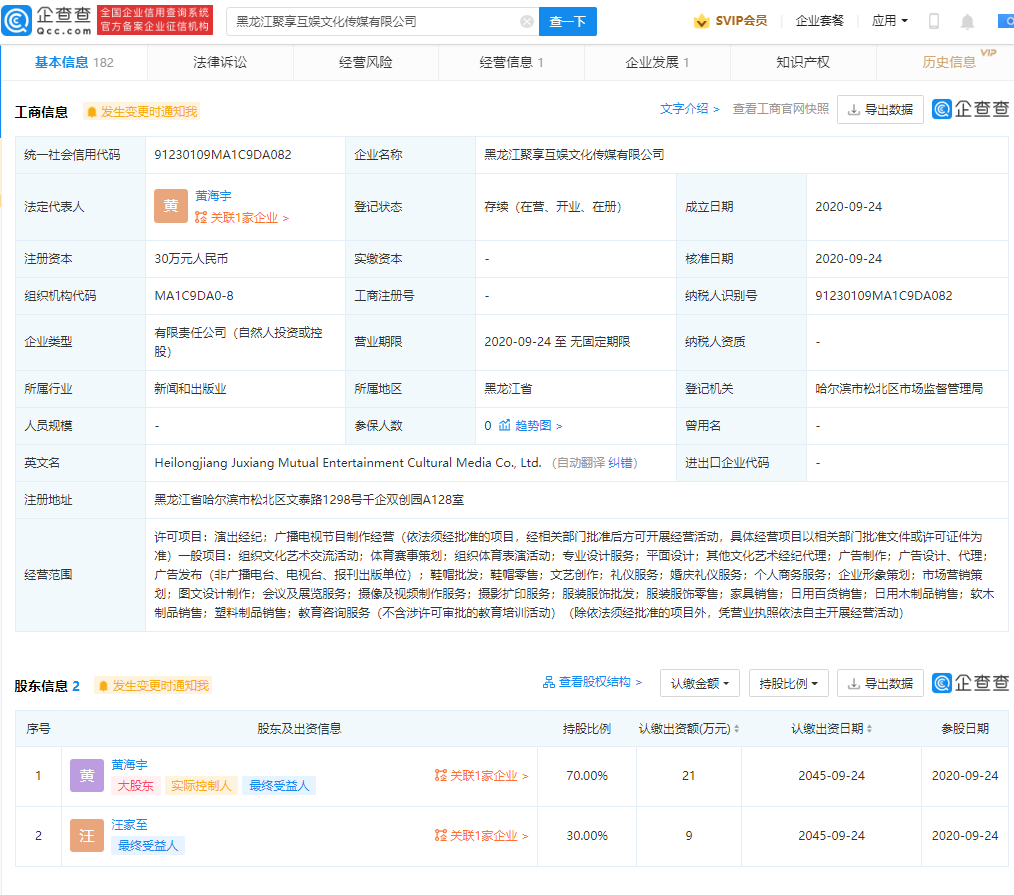This screenshot has height=895, width=1014.
Task: Click the SVIP会员 crown icon
Action: click(x=702, y=21)
